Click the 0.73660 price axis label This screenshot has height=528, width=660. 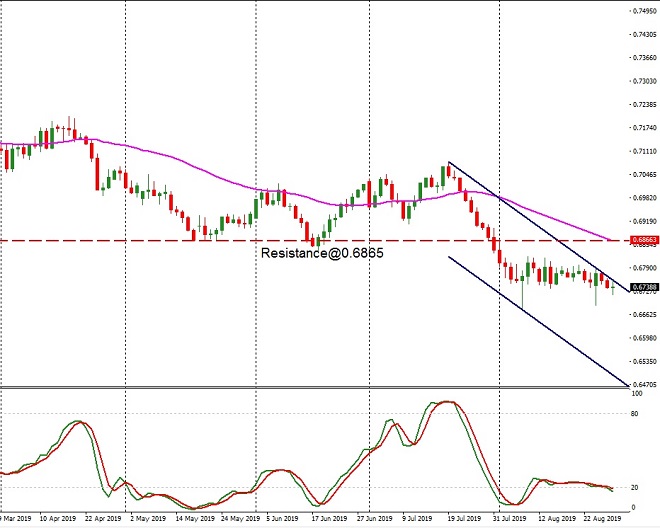(645, 58)
